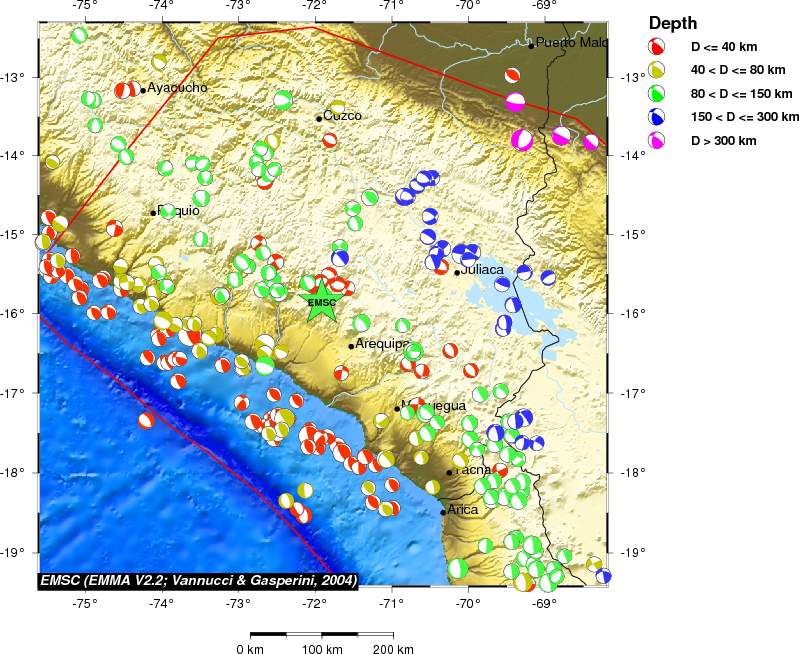Click the 'D <= 40 km' legend label
Screen dimensions: 799x654
(x=724, y=47)
